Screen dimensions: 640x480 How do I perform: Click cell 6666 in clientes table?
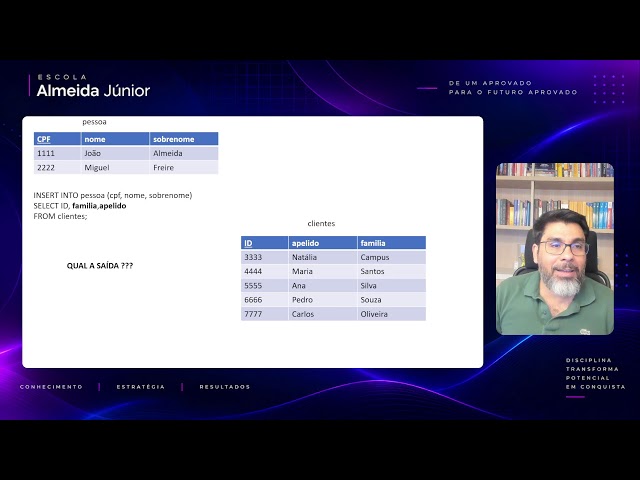(264, 300)
